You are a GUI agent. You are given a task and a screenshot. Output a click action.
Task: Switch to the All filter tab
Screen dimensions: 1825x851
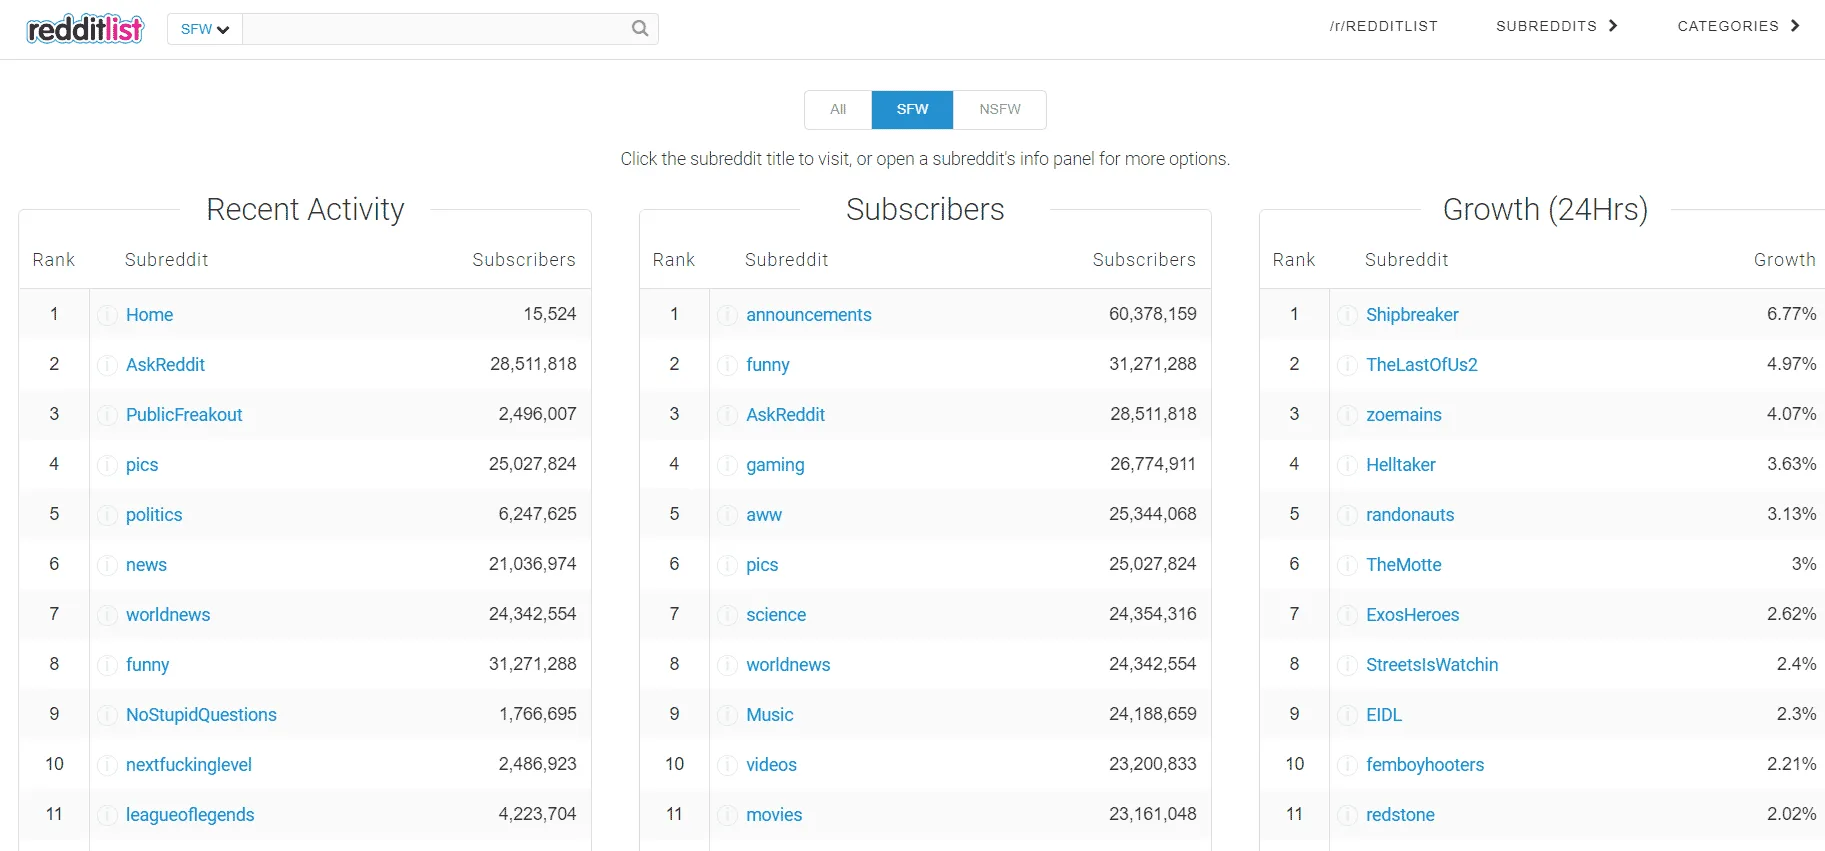click(838, 109)
